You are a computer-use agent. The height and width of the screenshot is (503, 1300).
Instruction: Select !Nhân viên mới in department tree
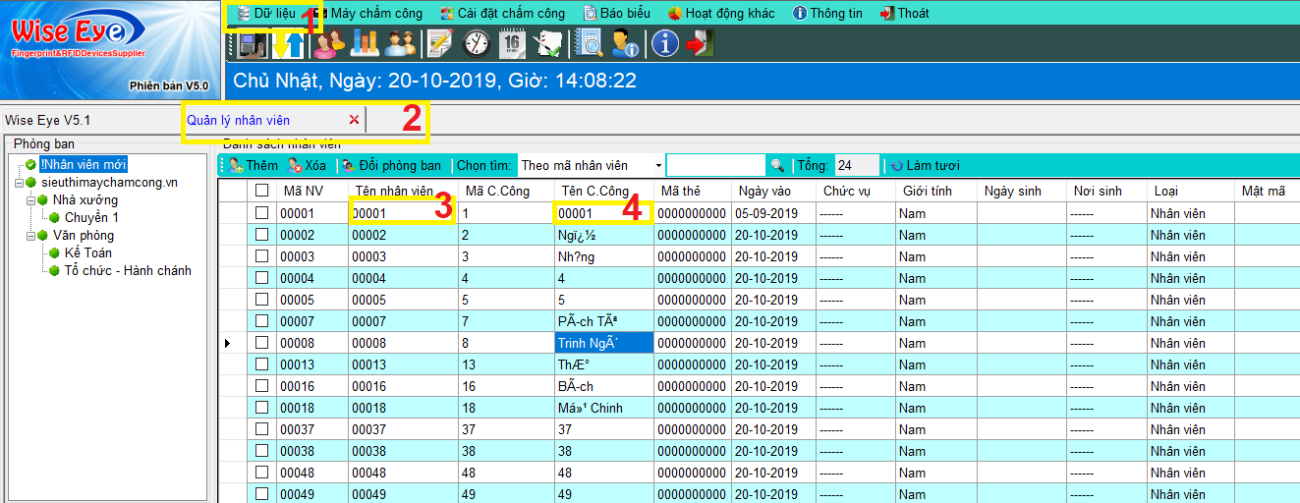point(84,165)
